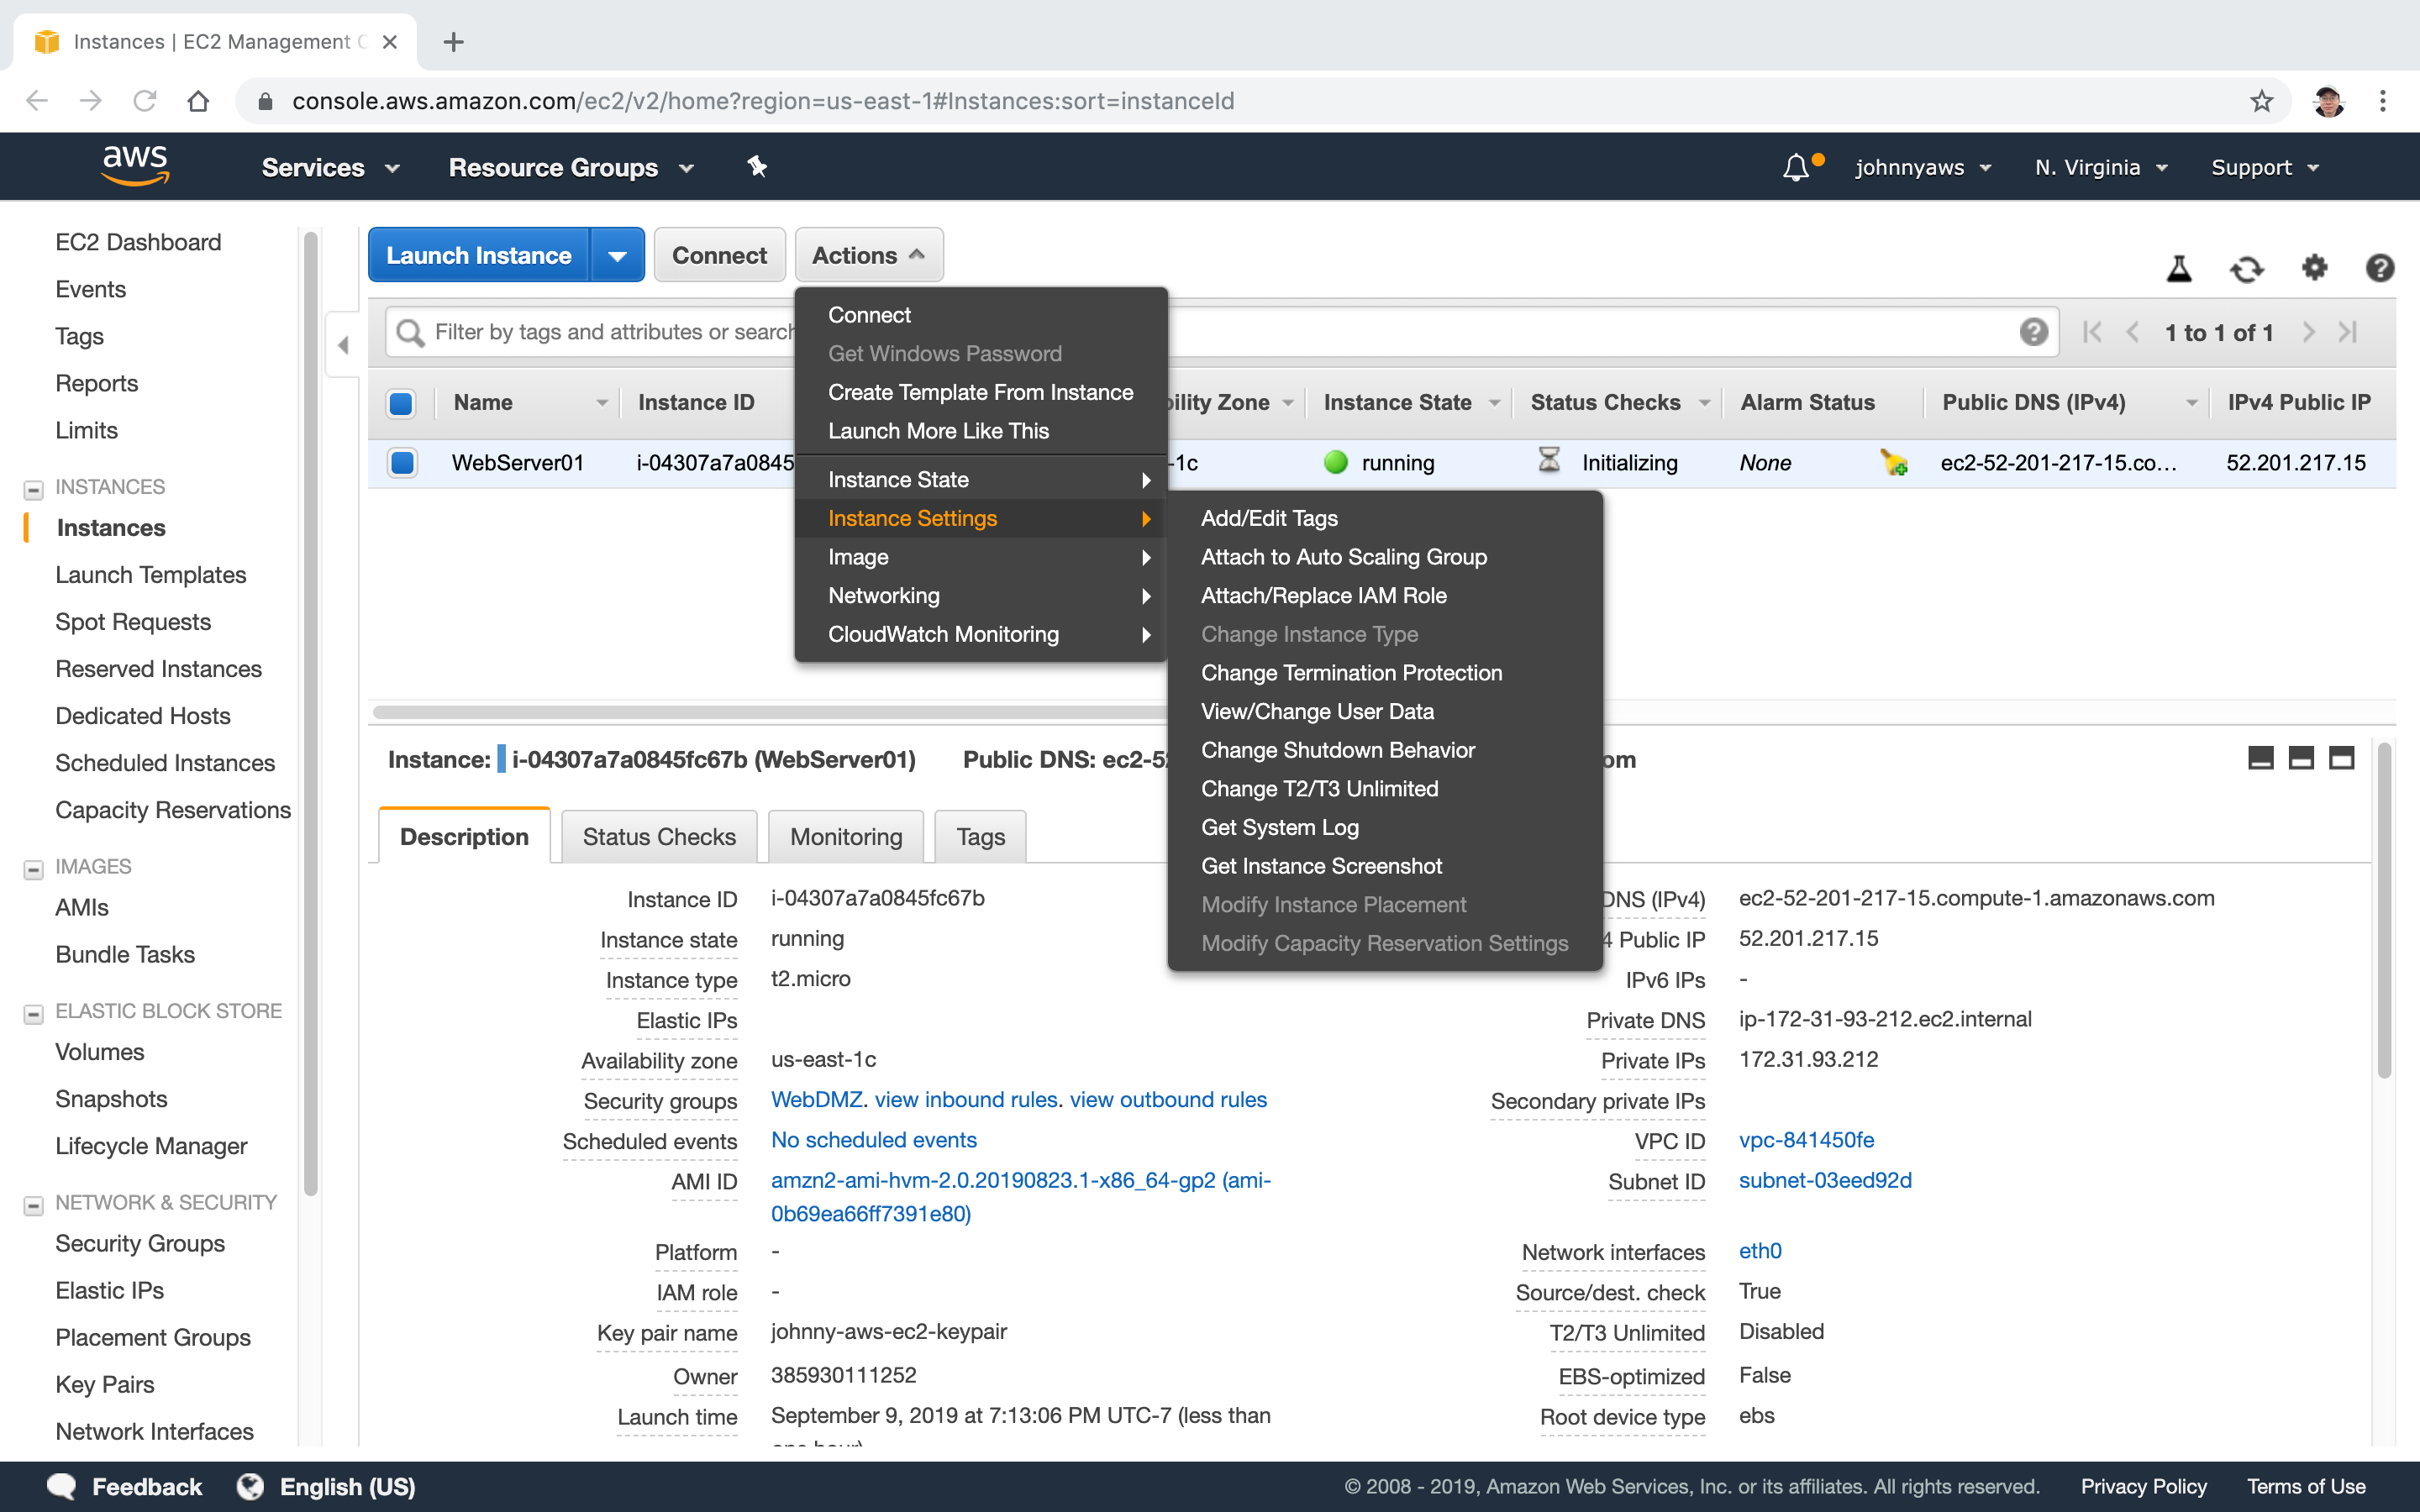Click the filter bar help icon

pos(2033,332)
